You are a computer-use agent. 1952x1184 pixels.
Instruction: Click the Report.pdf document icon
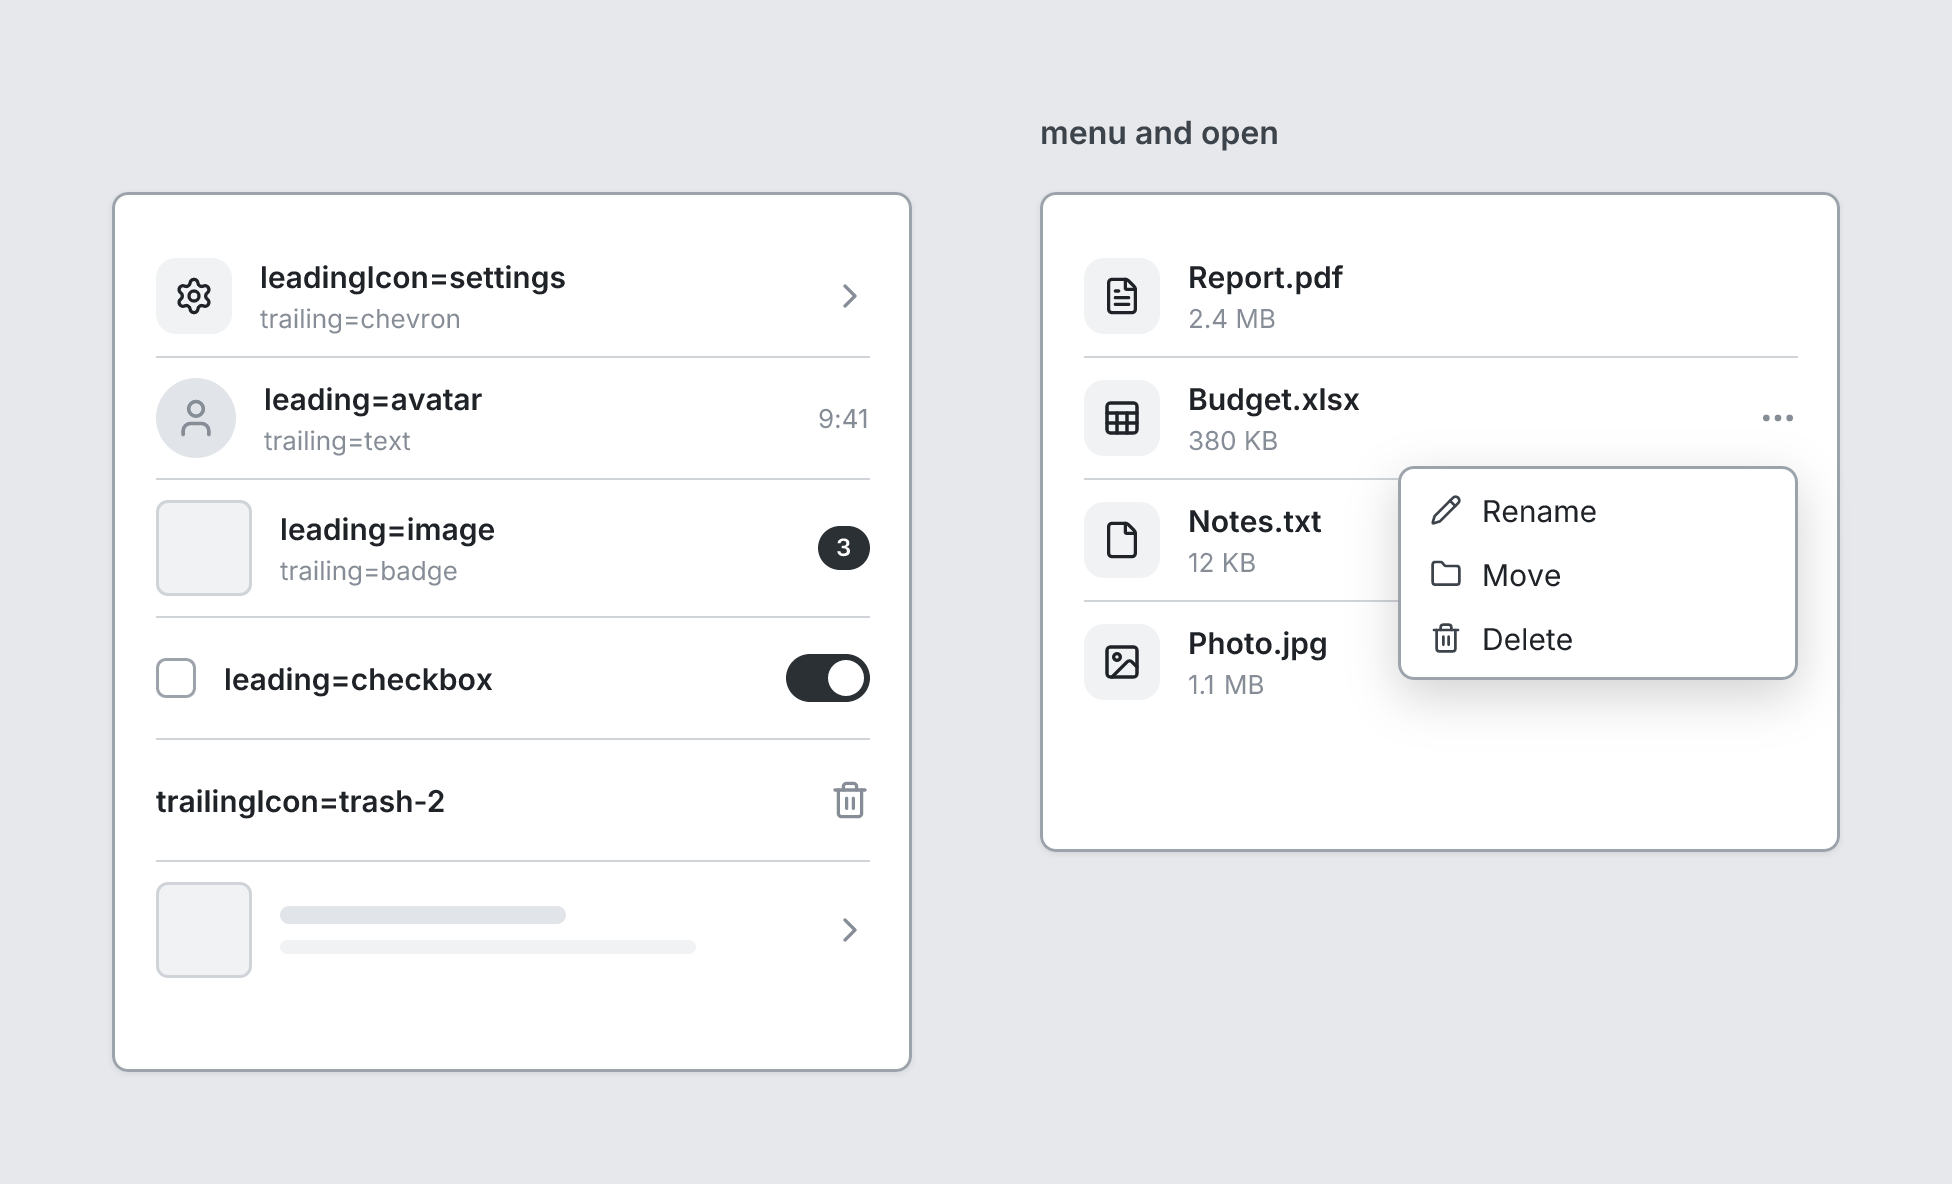pos(1122,296)
